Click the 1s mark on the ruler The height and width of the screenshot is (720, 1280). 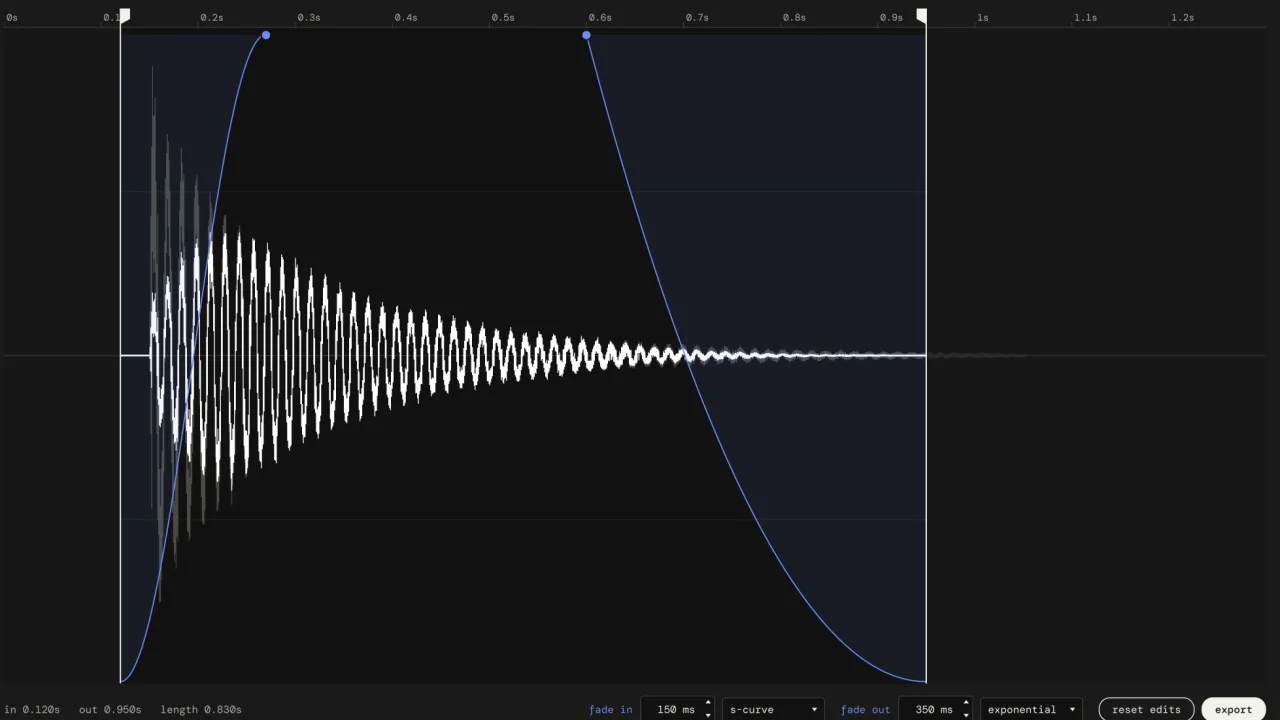tap(983, 17)
